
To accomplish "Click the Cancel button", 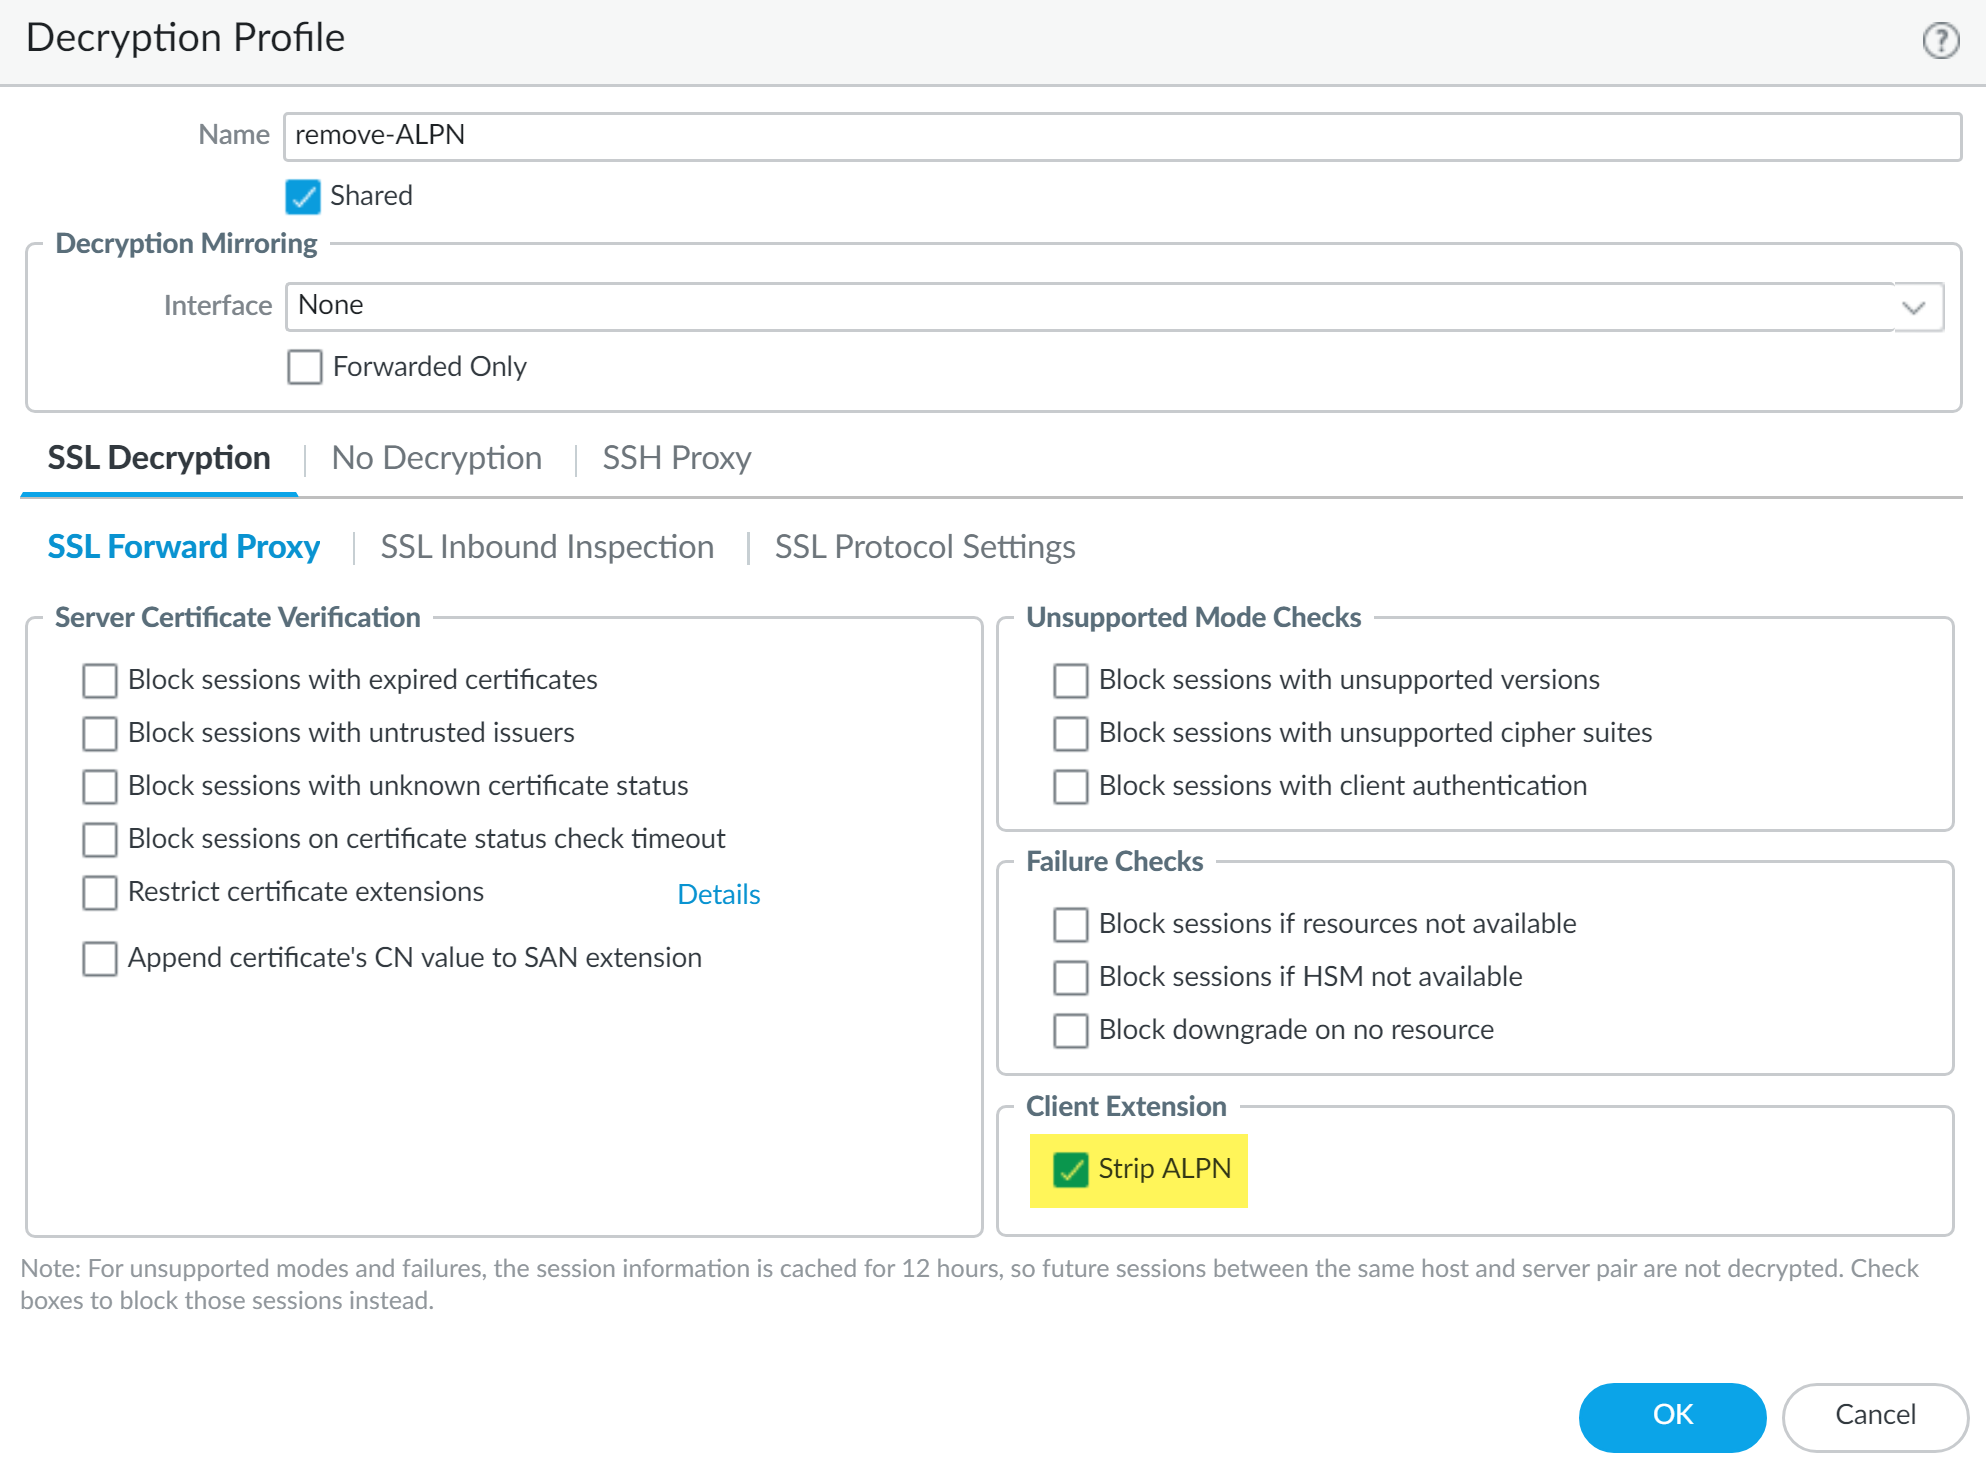I will click(1874, 1415).
